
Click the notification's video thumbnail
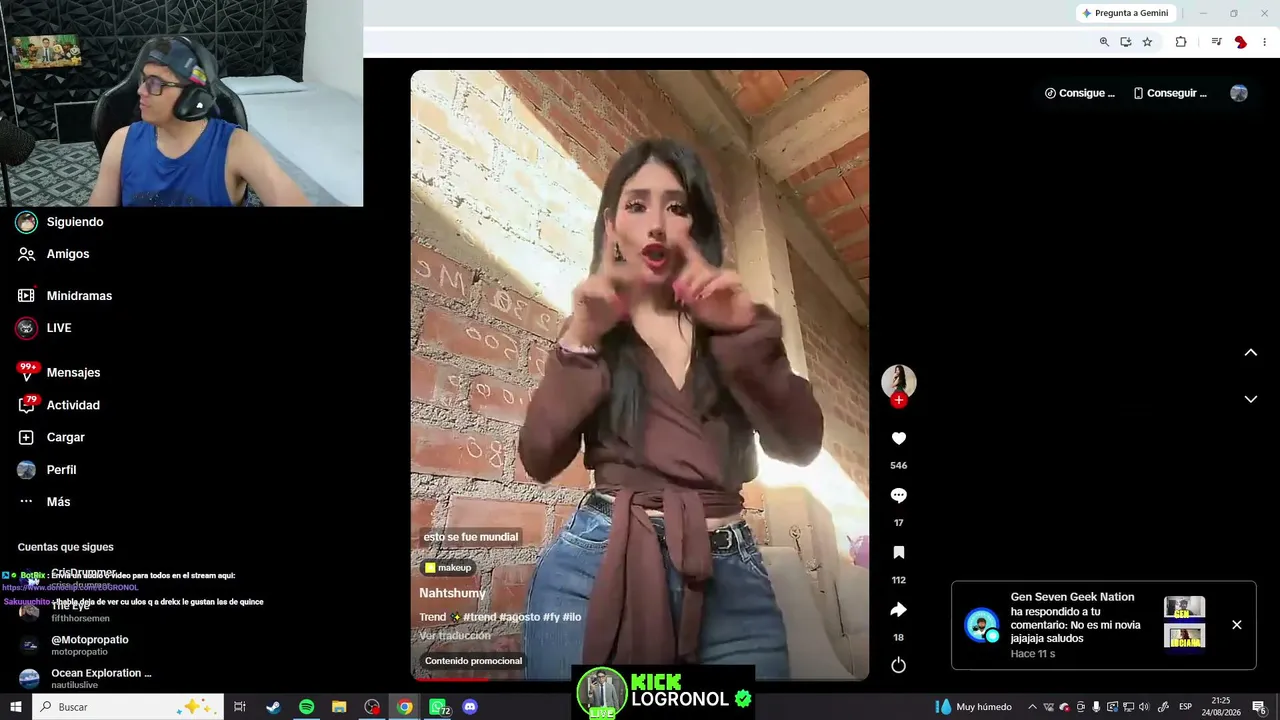click(1185, 622)
